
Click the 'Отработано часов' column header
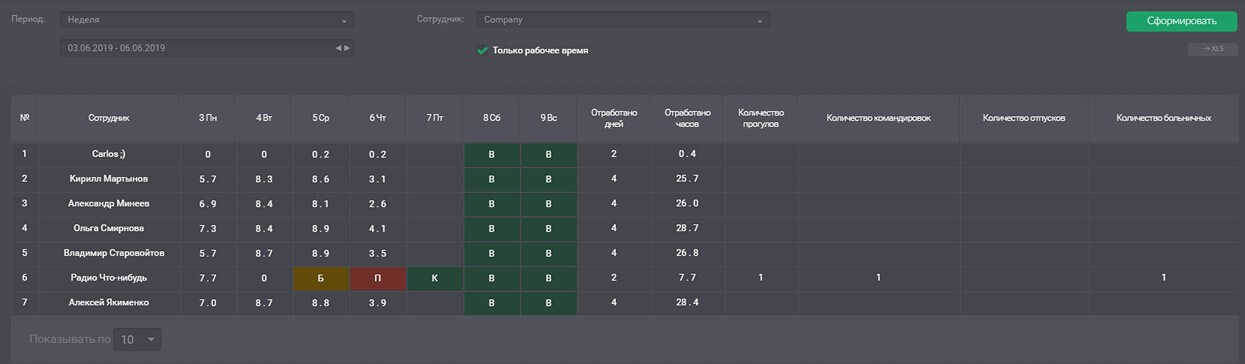click(687, 118)
